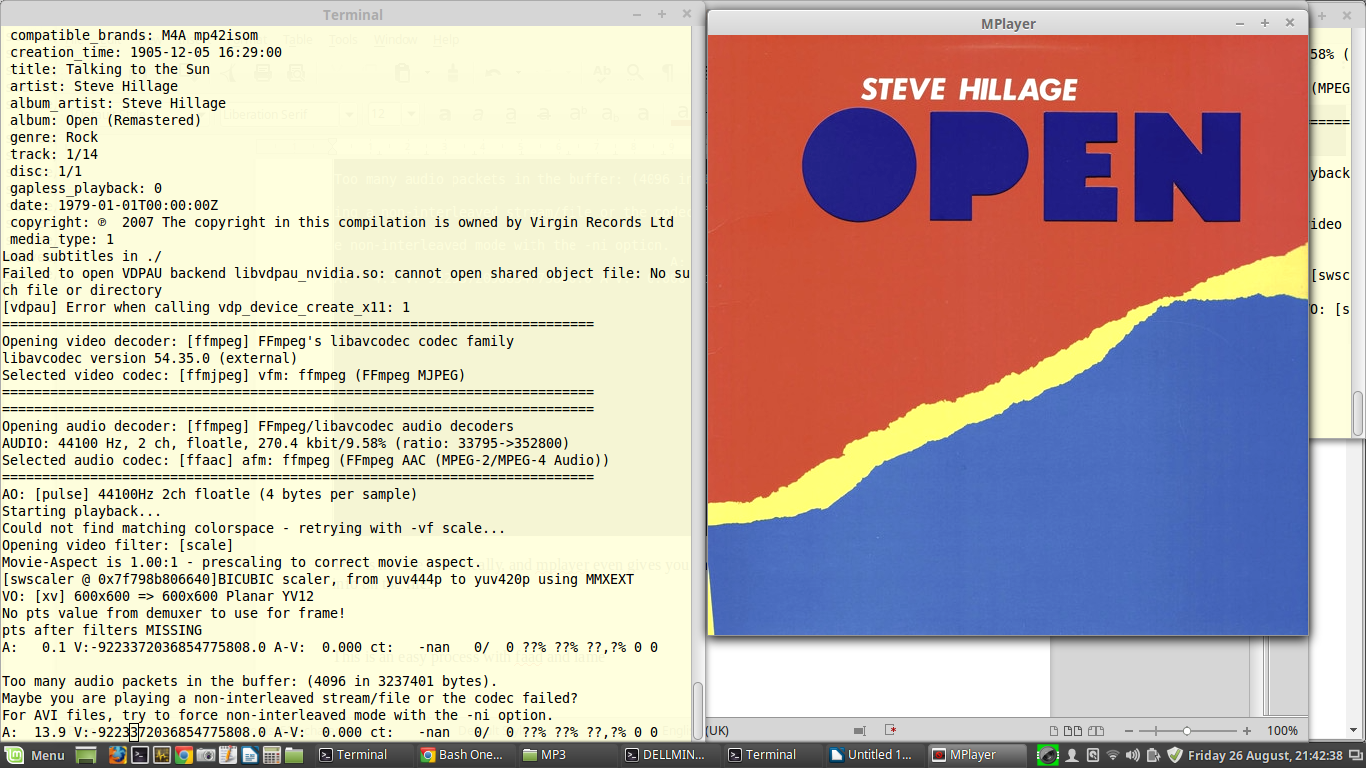Select the book view layout
The width and height of the screenshot is (1366, 768).
tap(1096, 731)
